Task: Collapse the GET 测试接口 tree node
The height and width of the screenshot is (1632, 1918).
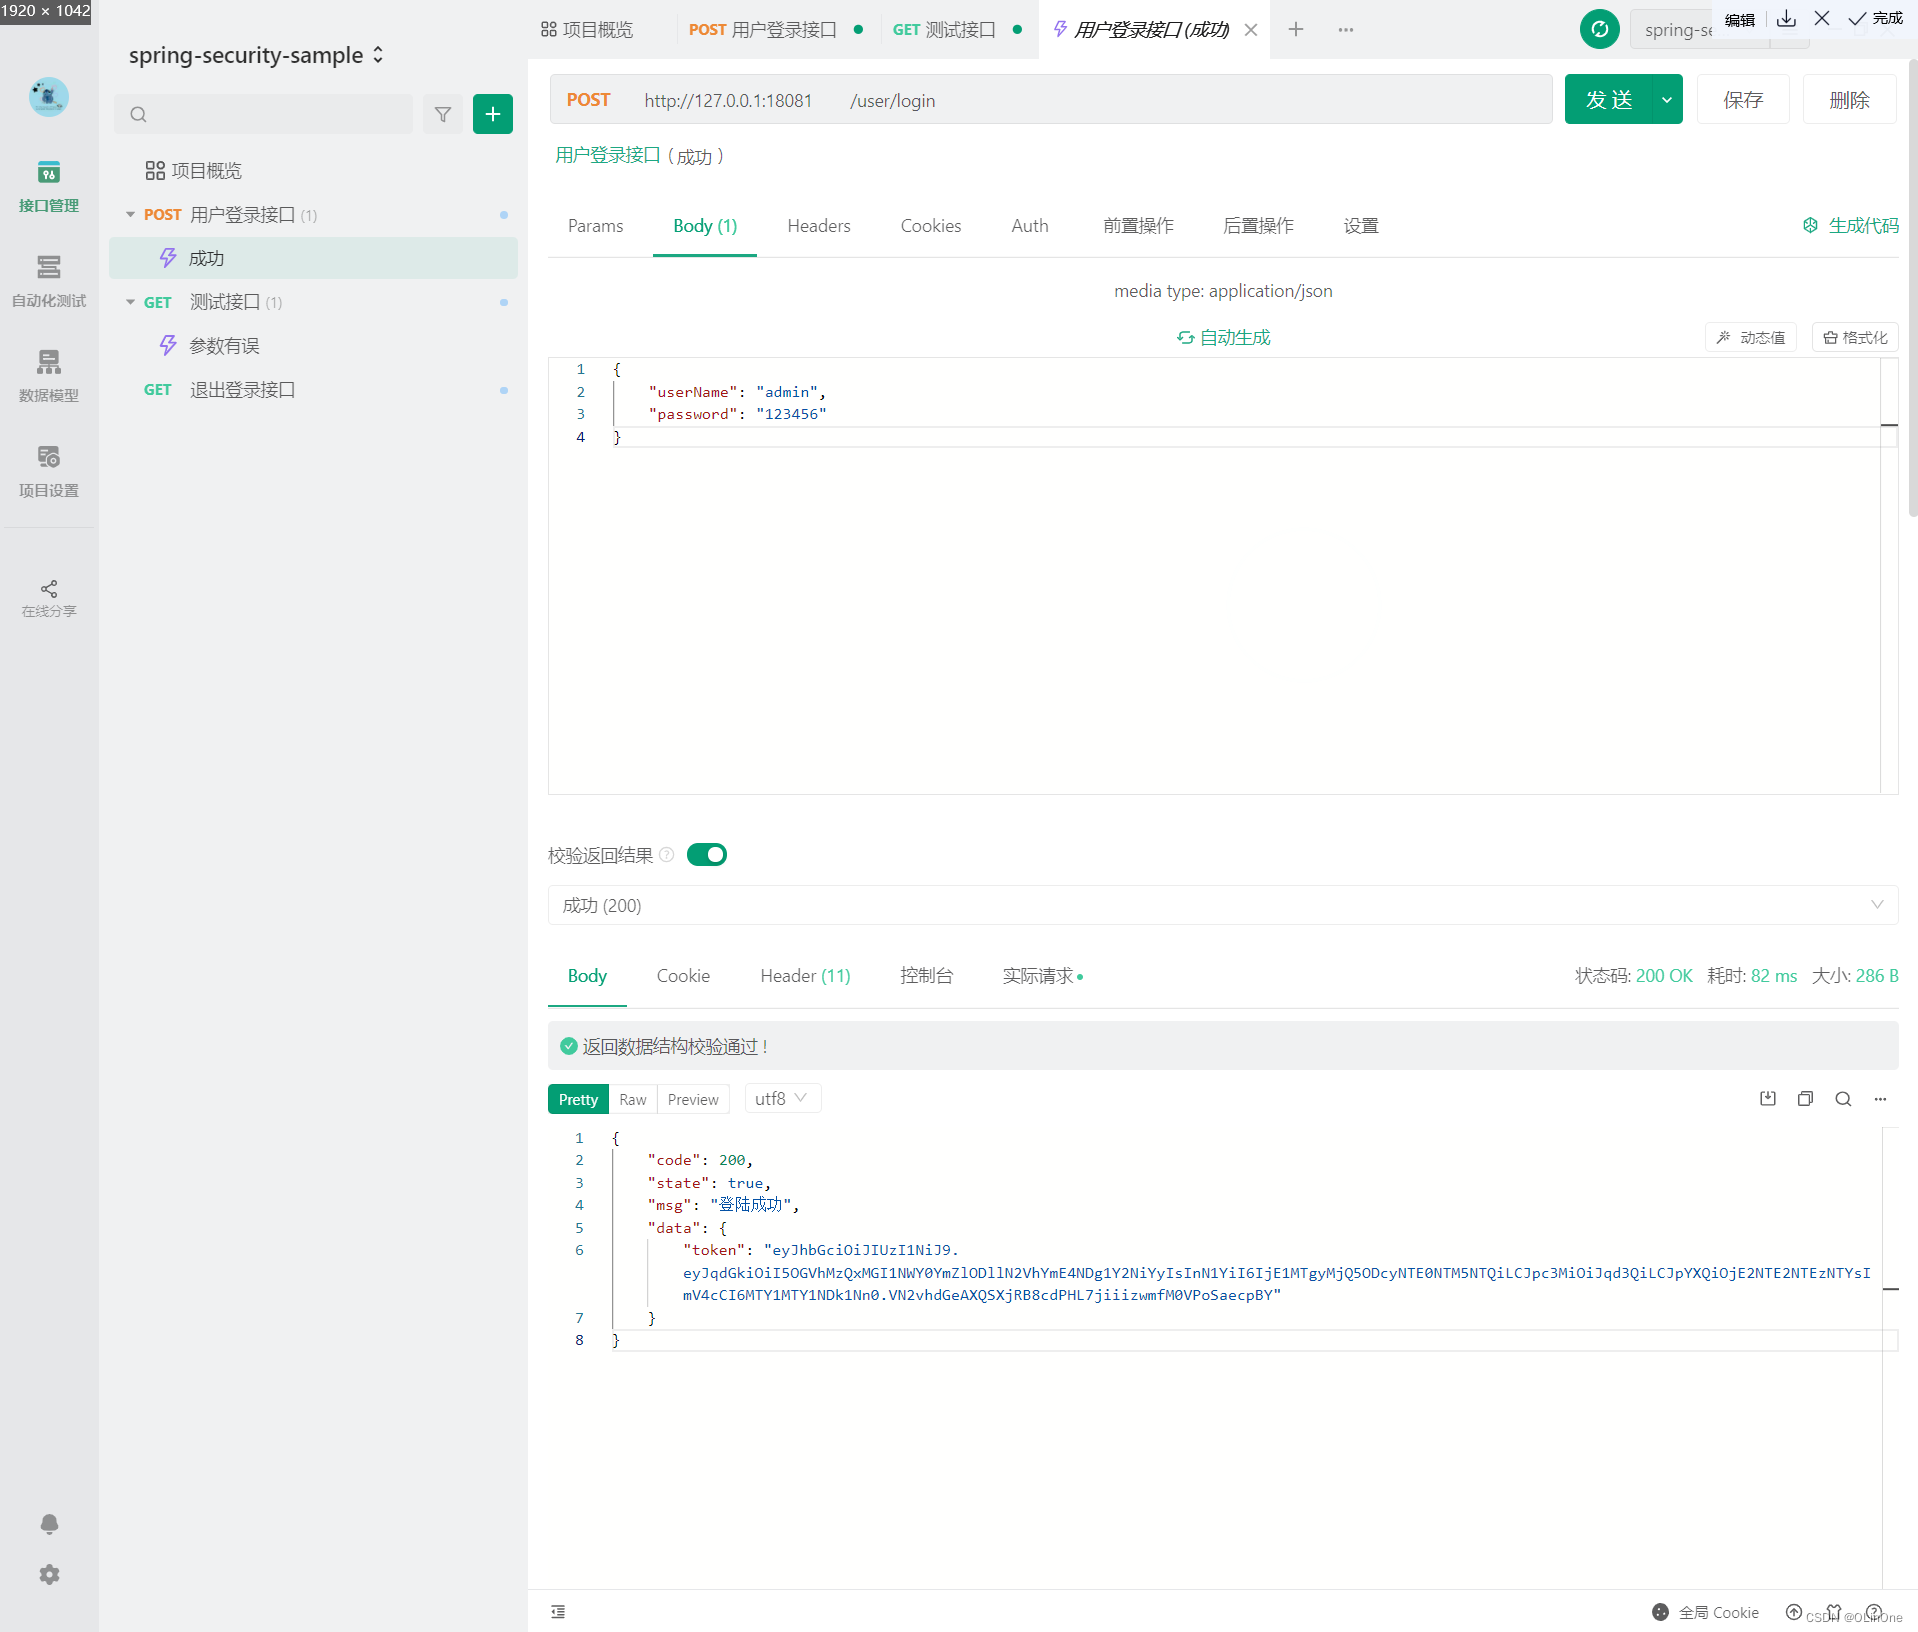Action: [x=130, y=302]
